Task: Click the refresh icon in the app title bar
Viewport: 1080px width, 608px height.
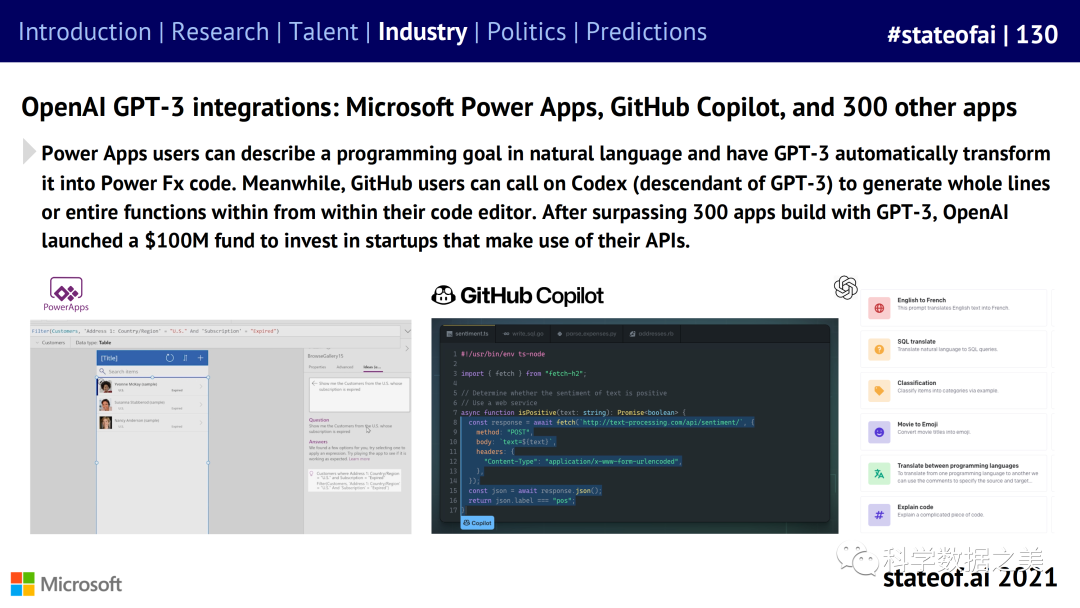Action: pos(170,358)
